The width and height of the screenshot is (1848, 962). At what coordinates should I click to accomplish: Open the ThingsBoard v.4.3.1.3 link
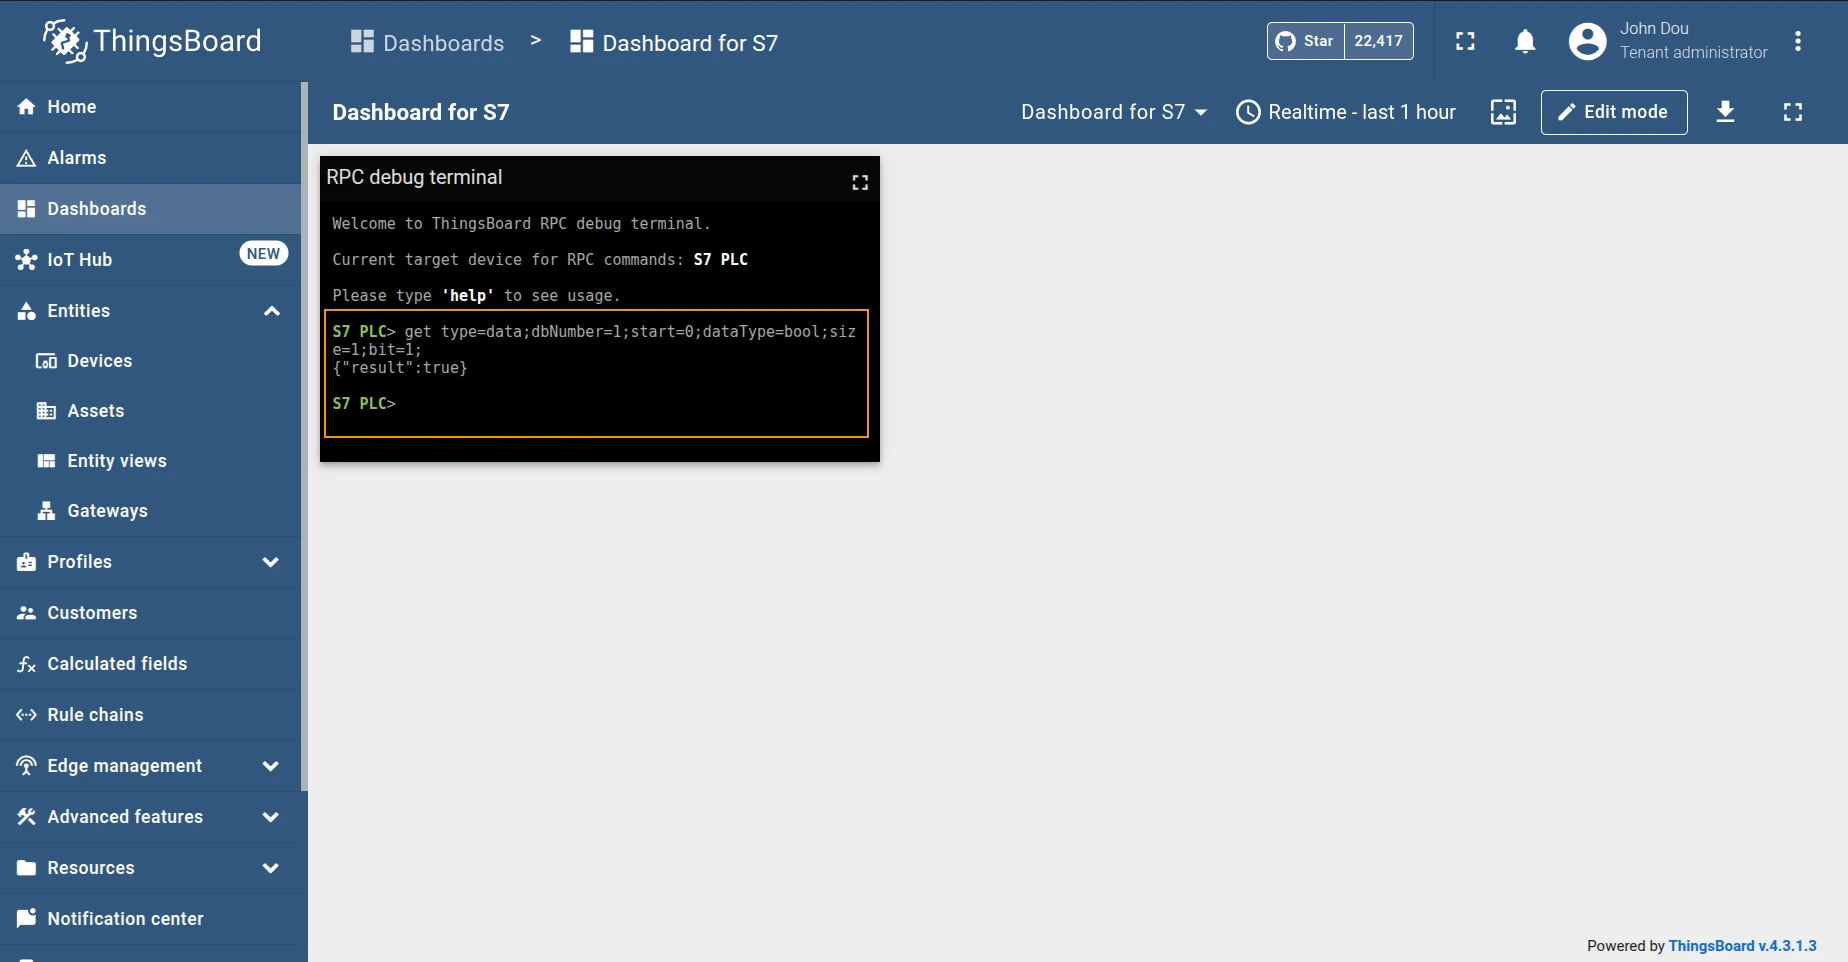(1742, 946)
